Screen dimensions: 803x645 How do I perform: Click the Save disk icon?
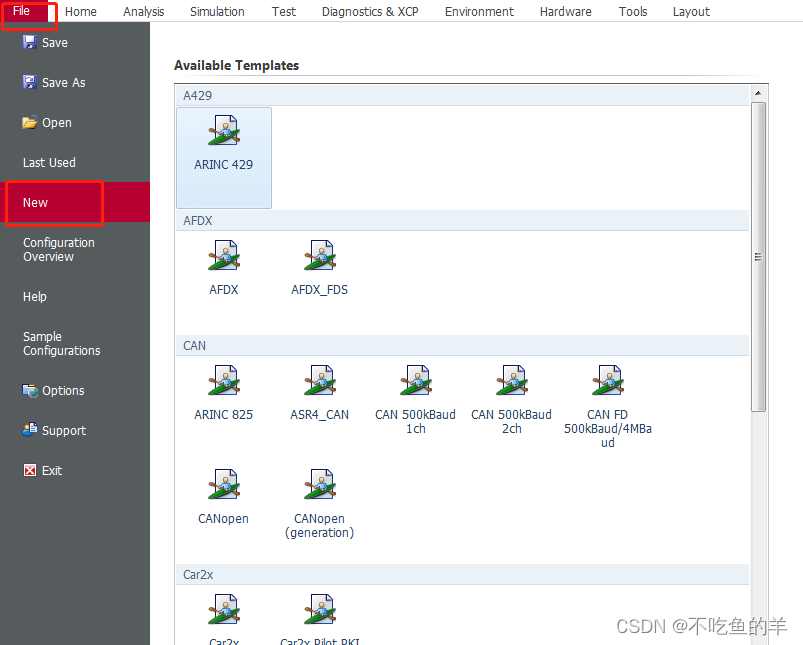coord(30,42)
